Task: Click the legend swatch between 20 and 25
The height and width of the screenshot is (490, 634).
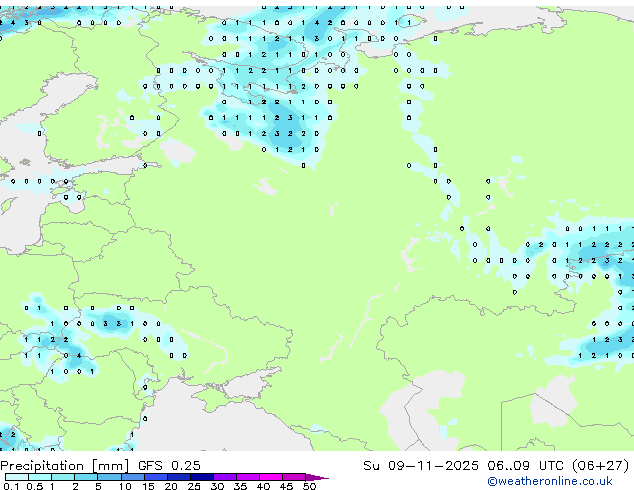Action: tap(179, 477)
